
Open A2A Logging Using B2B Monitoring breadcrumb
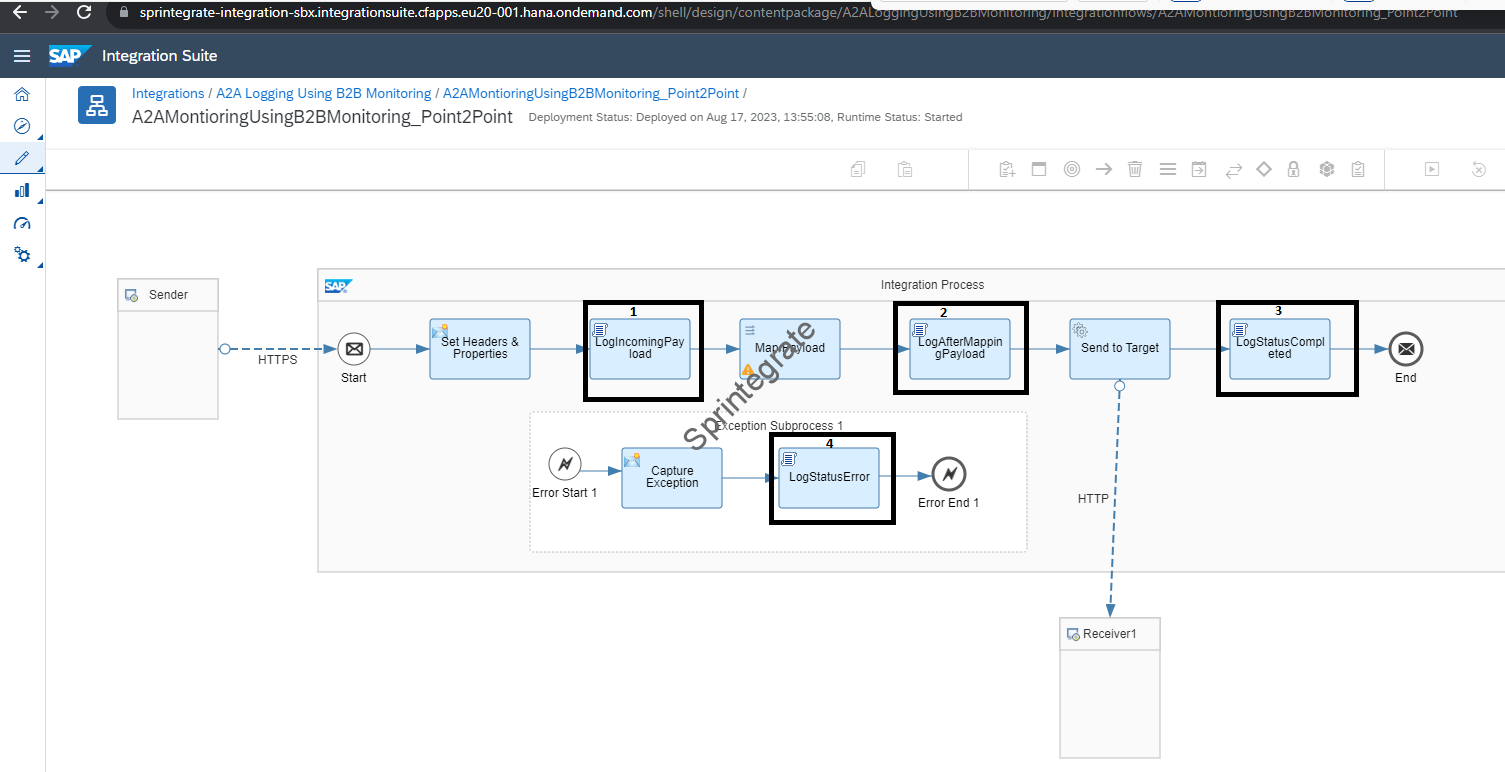(x=324, y=93)
